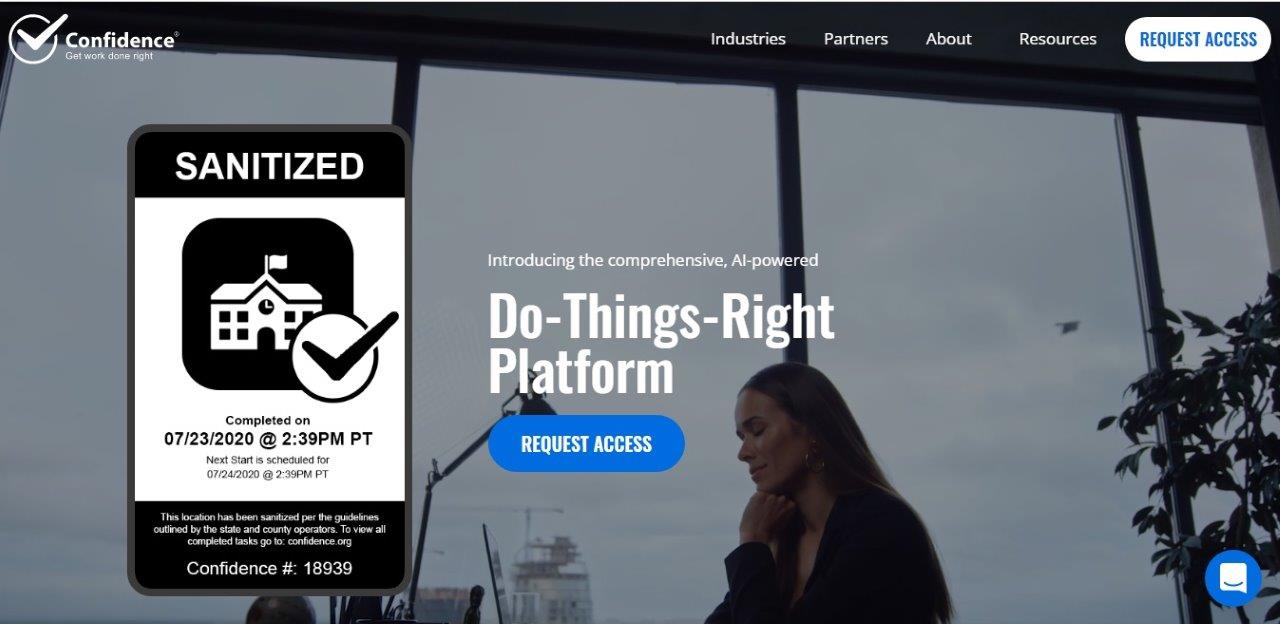1280x624 pixels.
Task: Click the Do-Things-Right Platform headline
Action: 661,343
